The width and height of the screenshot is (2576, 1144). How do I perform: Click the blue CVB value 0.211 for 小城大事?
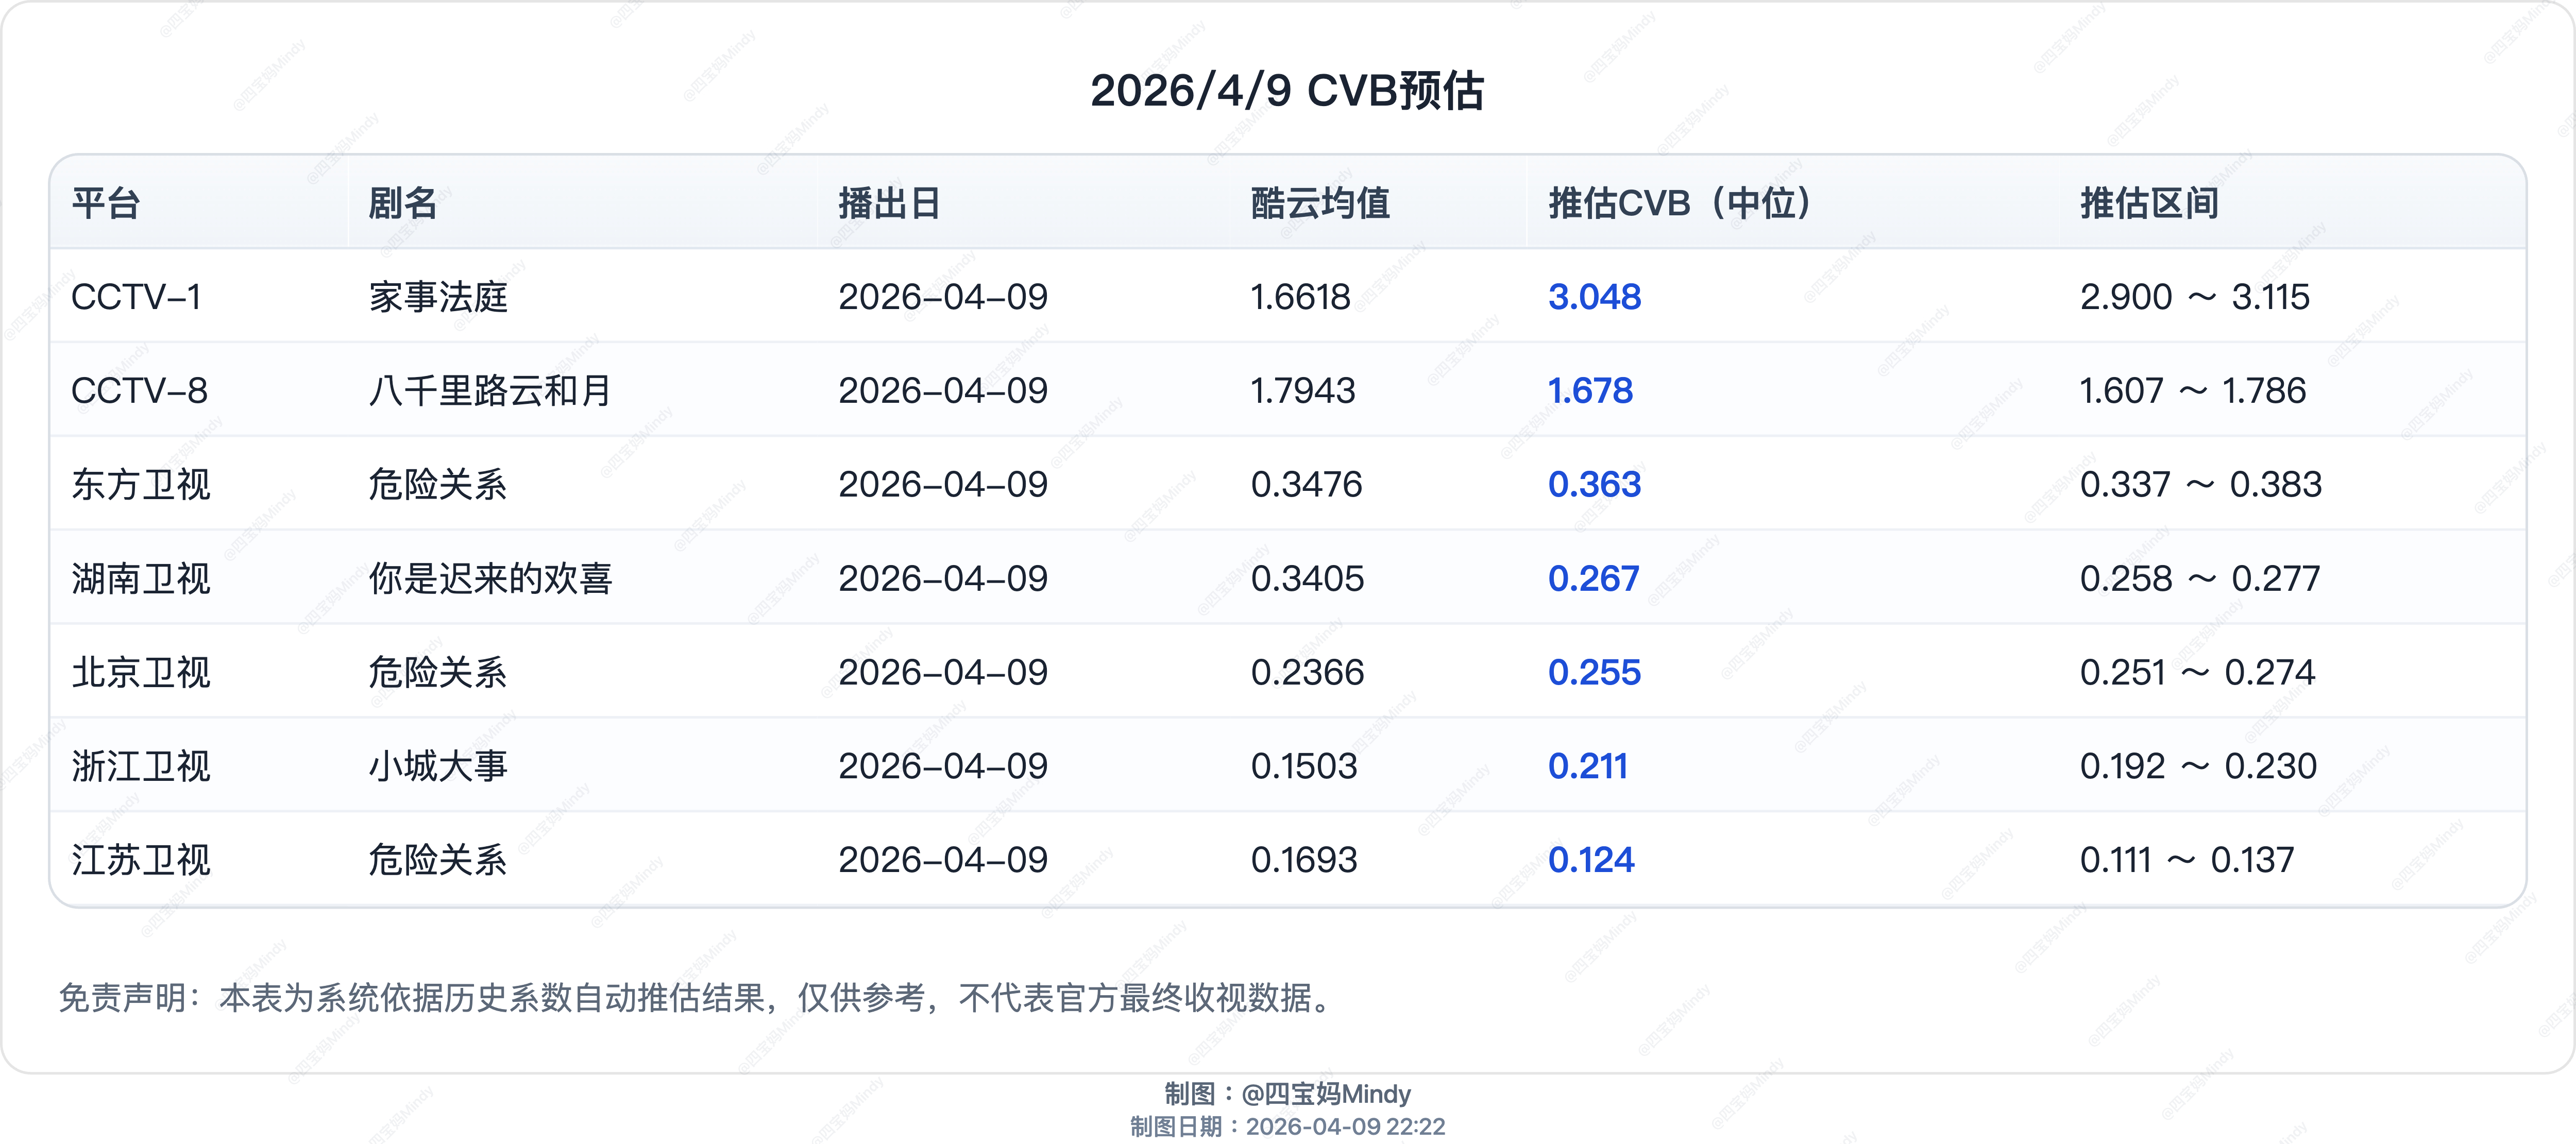coord(1590,765)
